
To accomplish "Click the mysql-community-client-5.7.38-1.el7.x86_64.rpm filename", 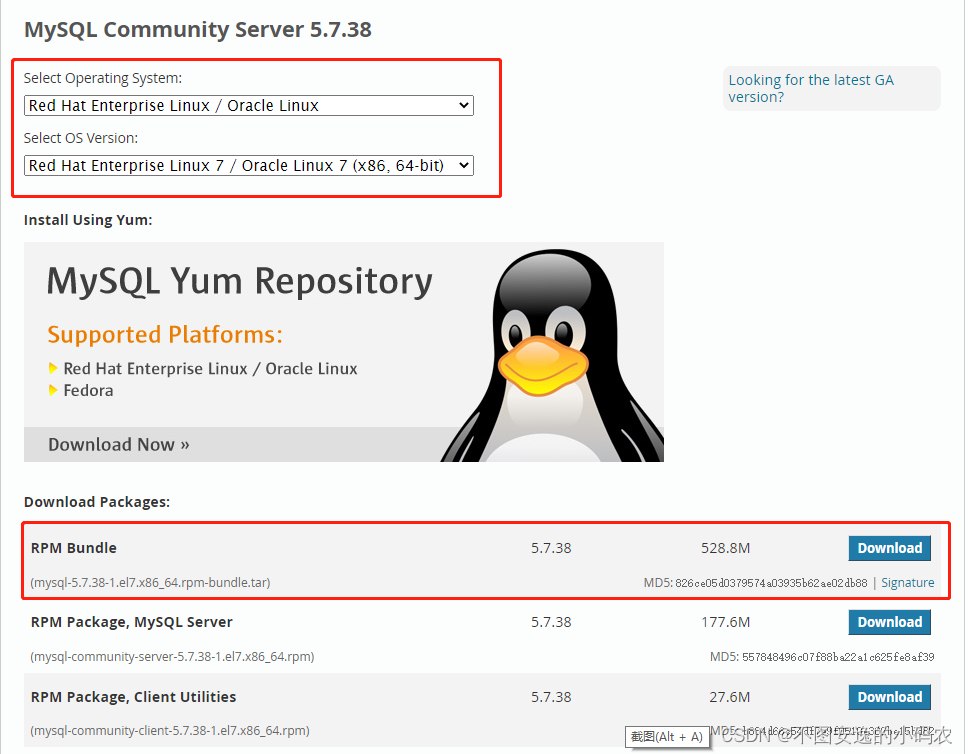I will tap(170, 731).
